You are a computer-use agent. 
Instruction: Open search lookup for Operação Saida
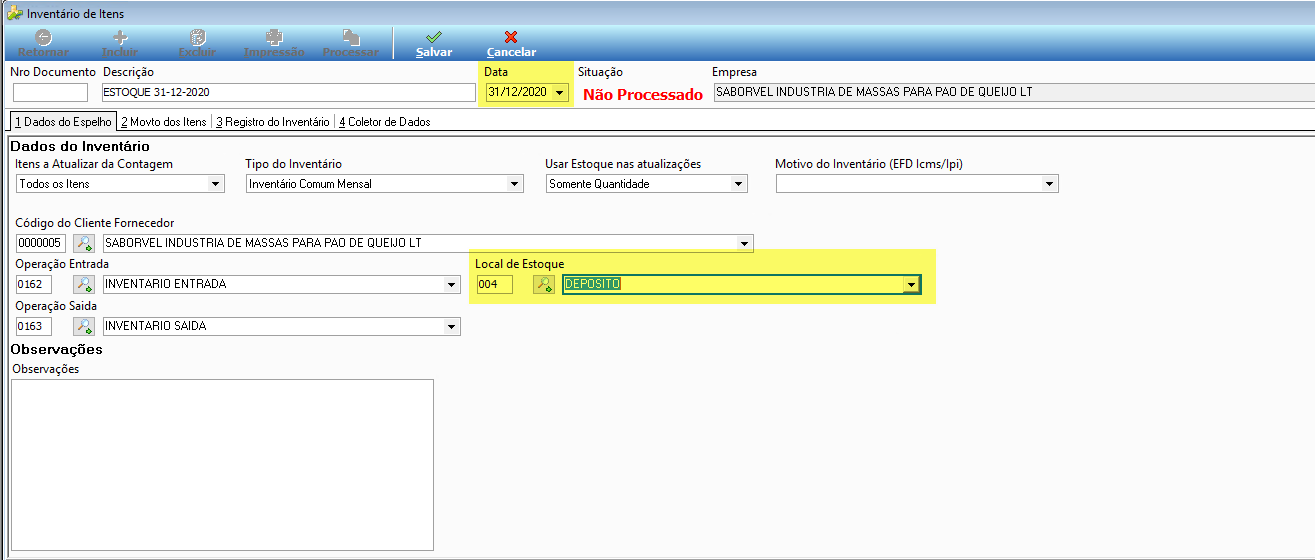tap(83, 326)
